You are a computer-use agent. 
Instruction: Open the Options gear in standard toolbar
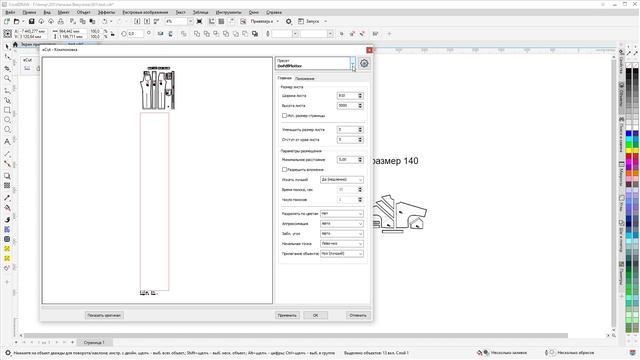[x=289, y=21]
